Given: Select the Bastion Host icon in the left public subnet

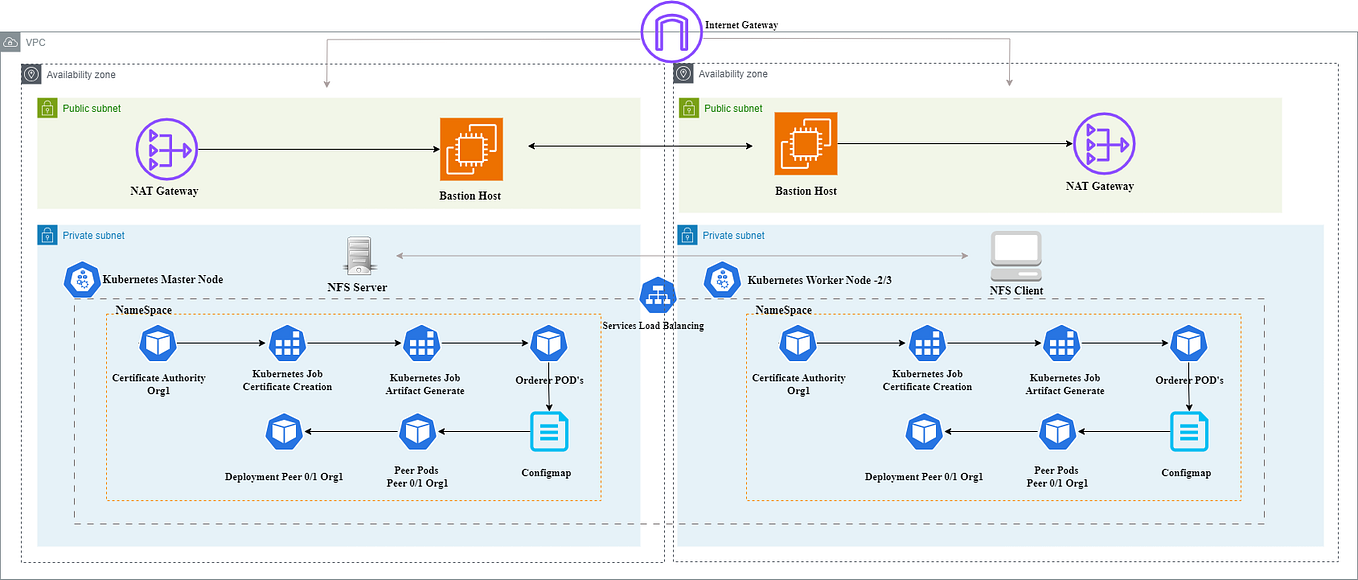Looking at the screenshot, I should click(470, 147).
